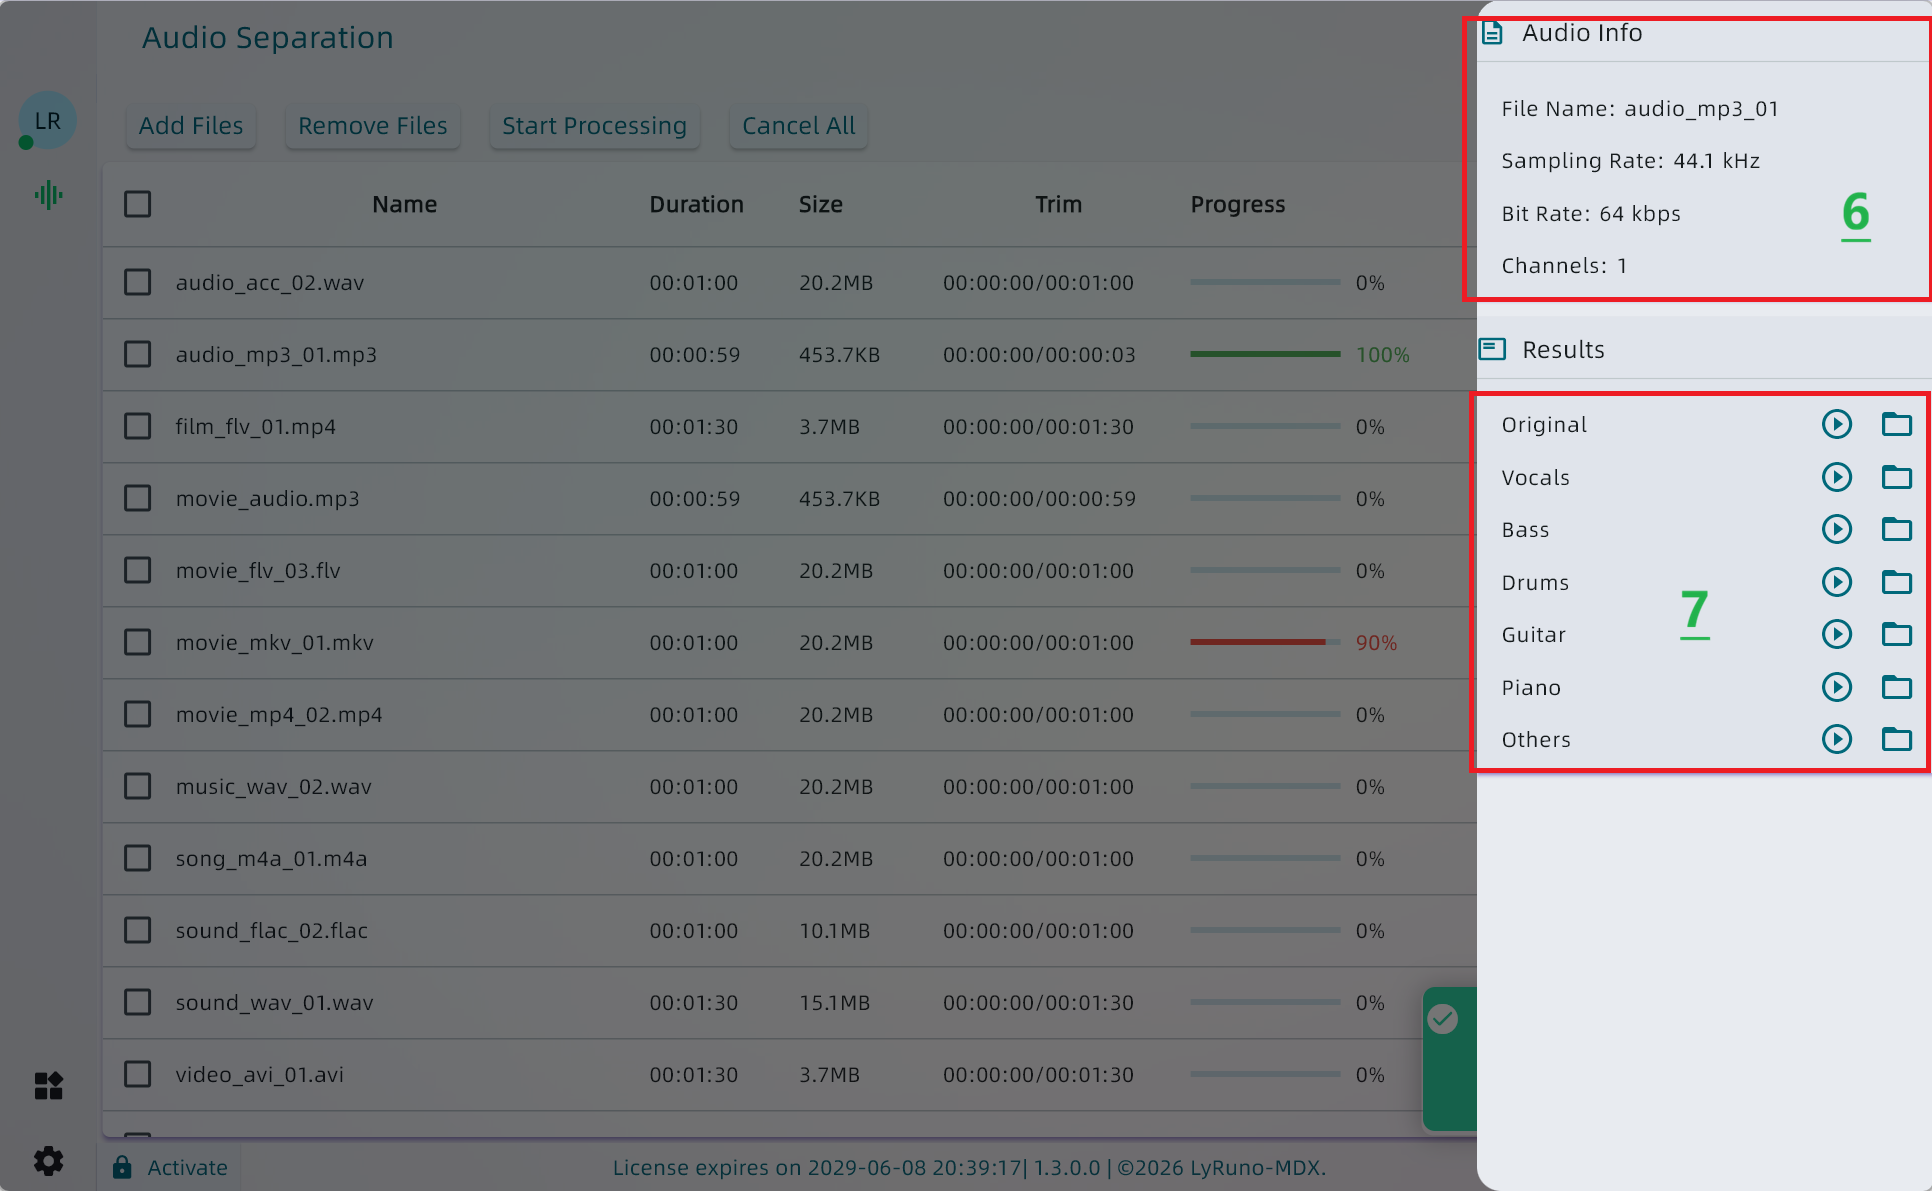Toggle the select-all header checkbox

137,204
